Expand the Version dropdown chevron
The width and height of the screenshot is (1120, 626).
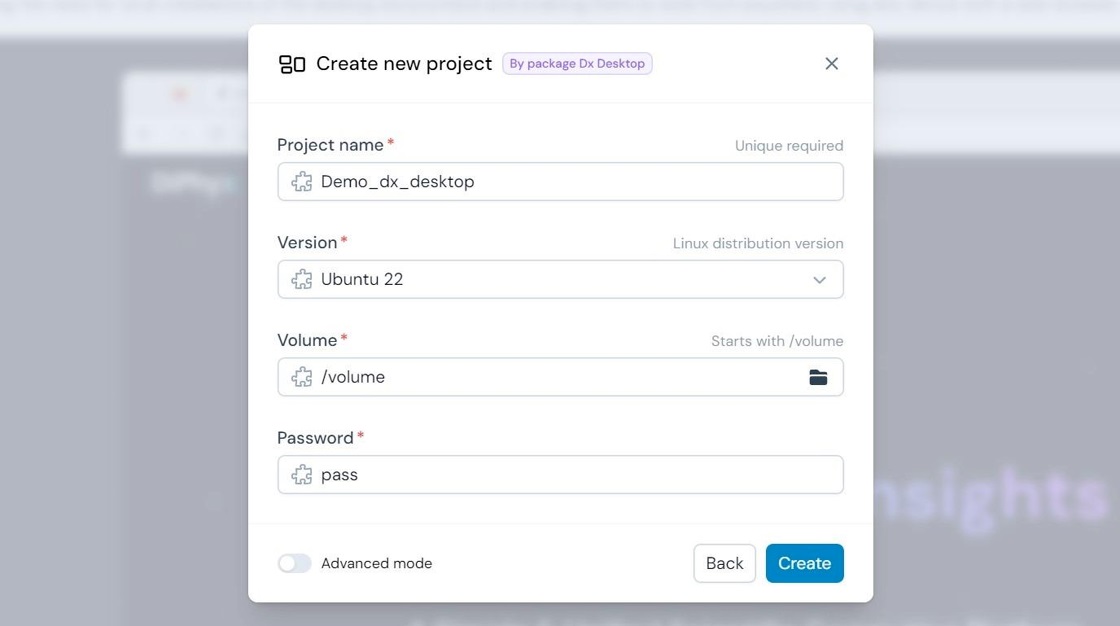tap(819, 280)
